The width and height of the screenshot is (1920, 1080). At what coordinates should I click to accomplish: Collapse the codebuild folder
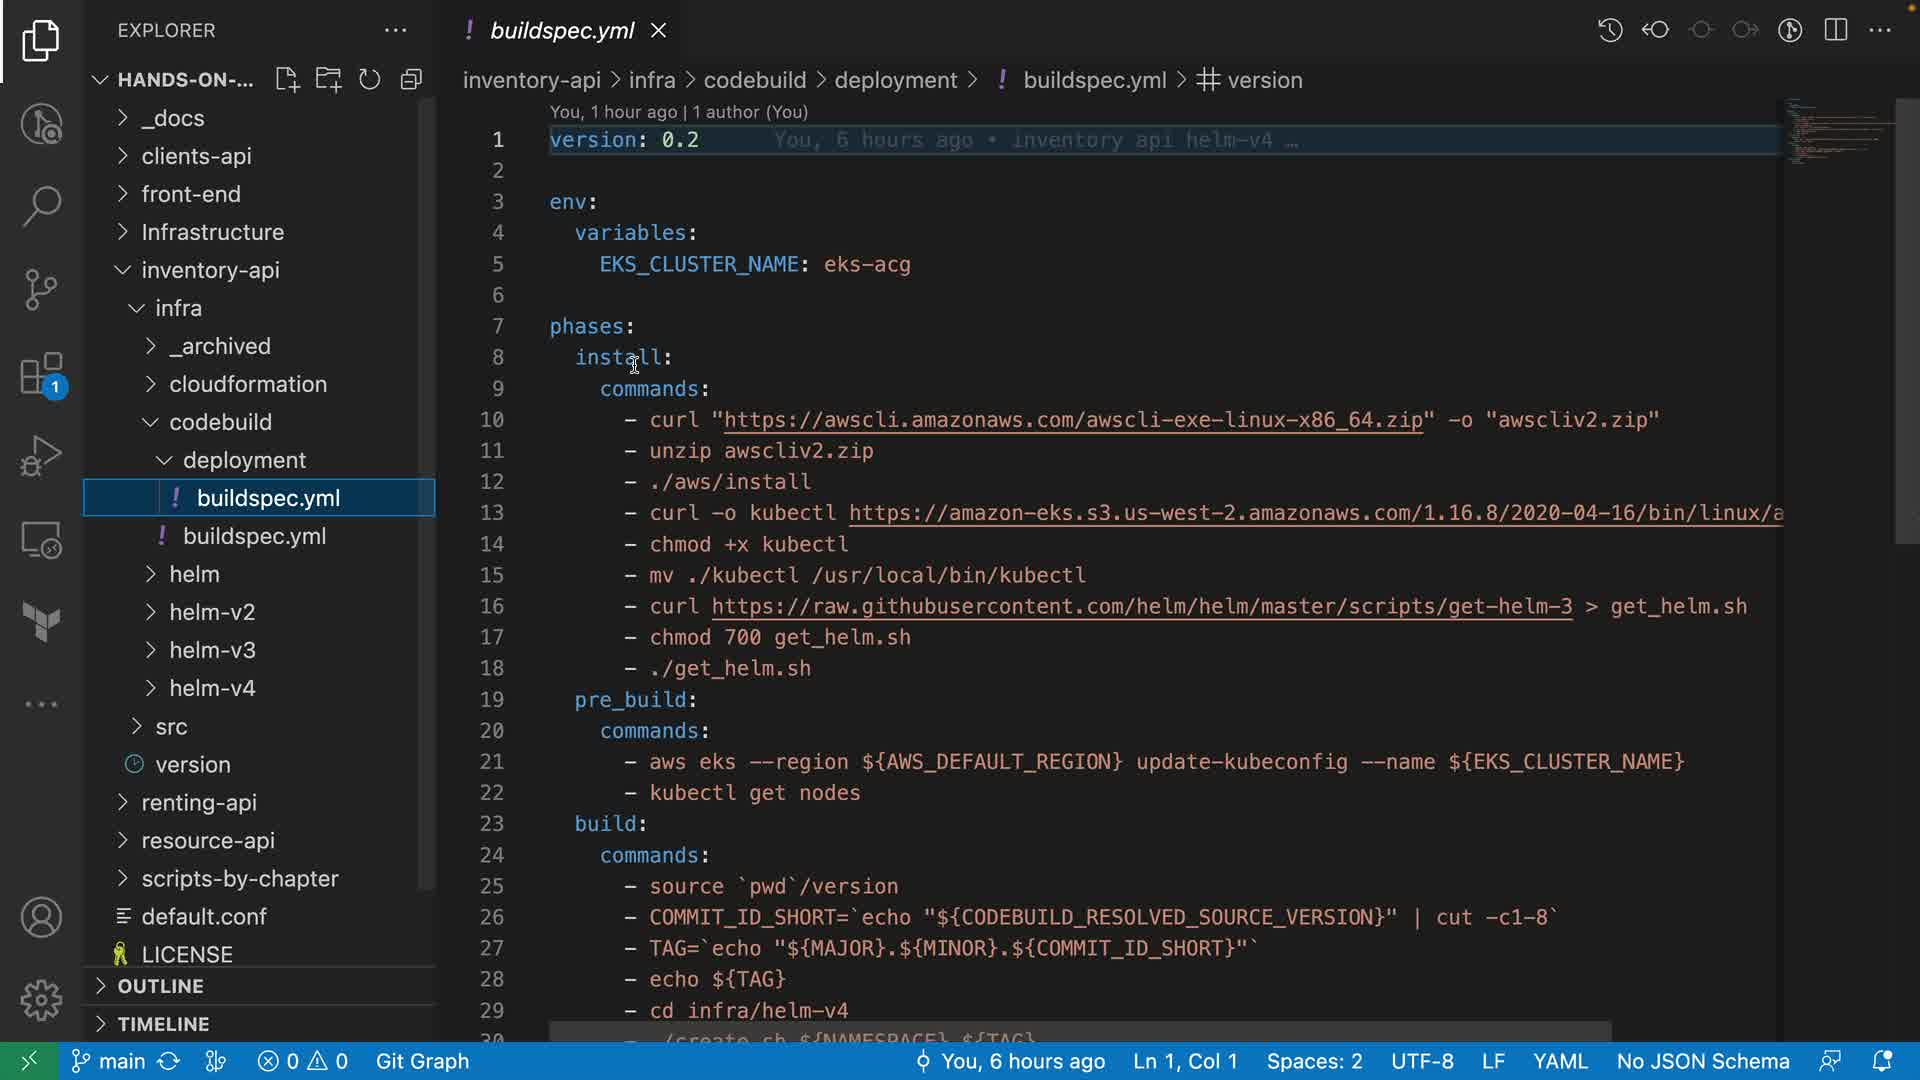click(x=220, y=422)
